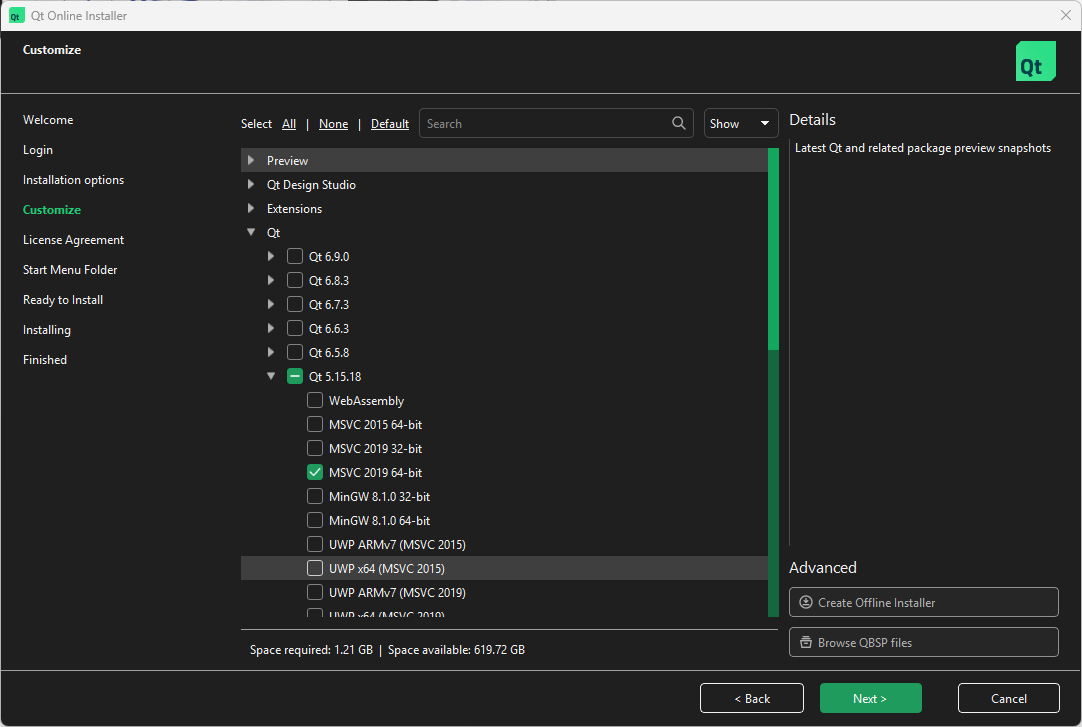Open the License Agreement step
The width and height of the screenshot is (1082, 727).
tap(73, 240)
